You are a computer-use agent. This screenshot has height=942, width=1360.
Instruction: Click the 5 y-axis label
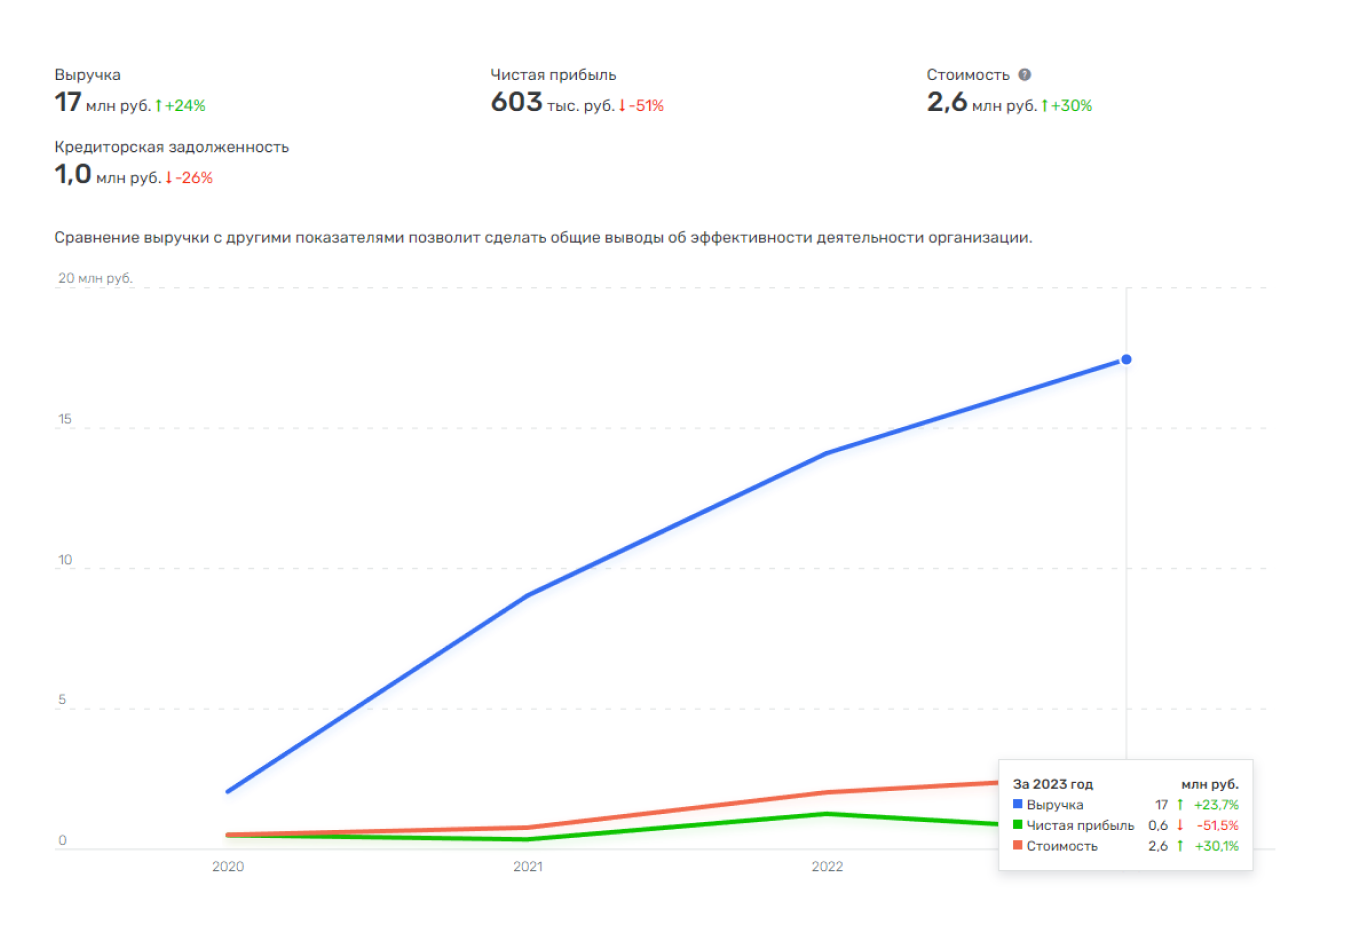point(62,700)
